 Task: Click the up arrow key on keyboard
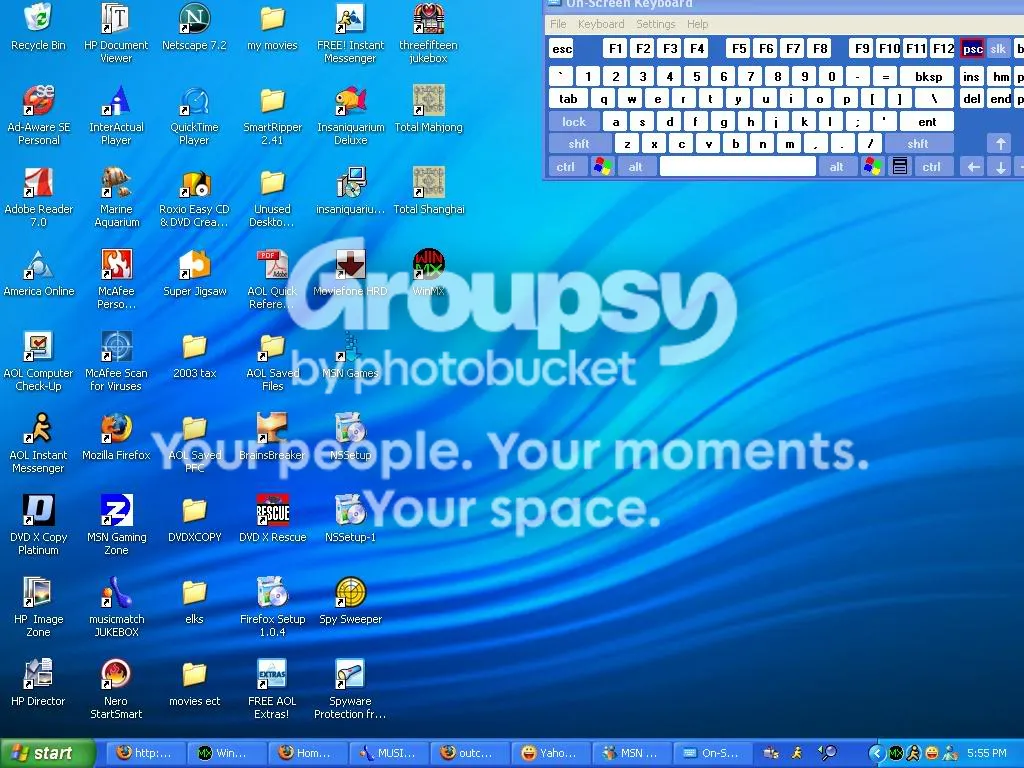[999, 144]
